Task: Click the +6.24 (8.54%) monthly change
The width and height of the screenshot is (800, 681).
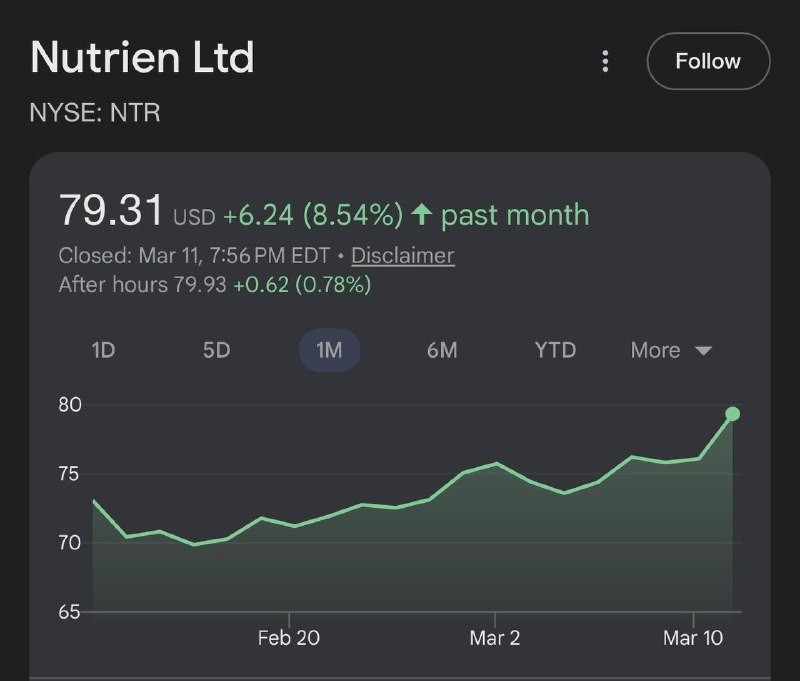Action: pos(312,215)
